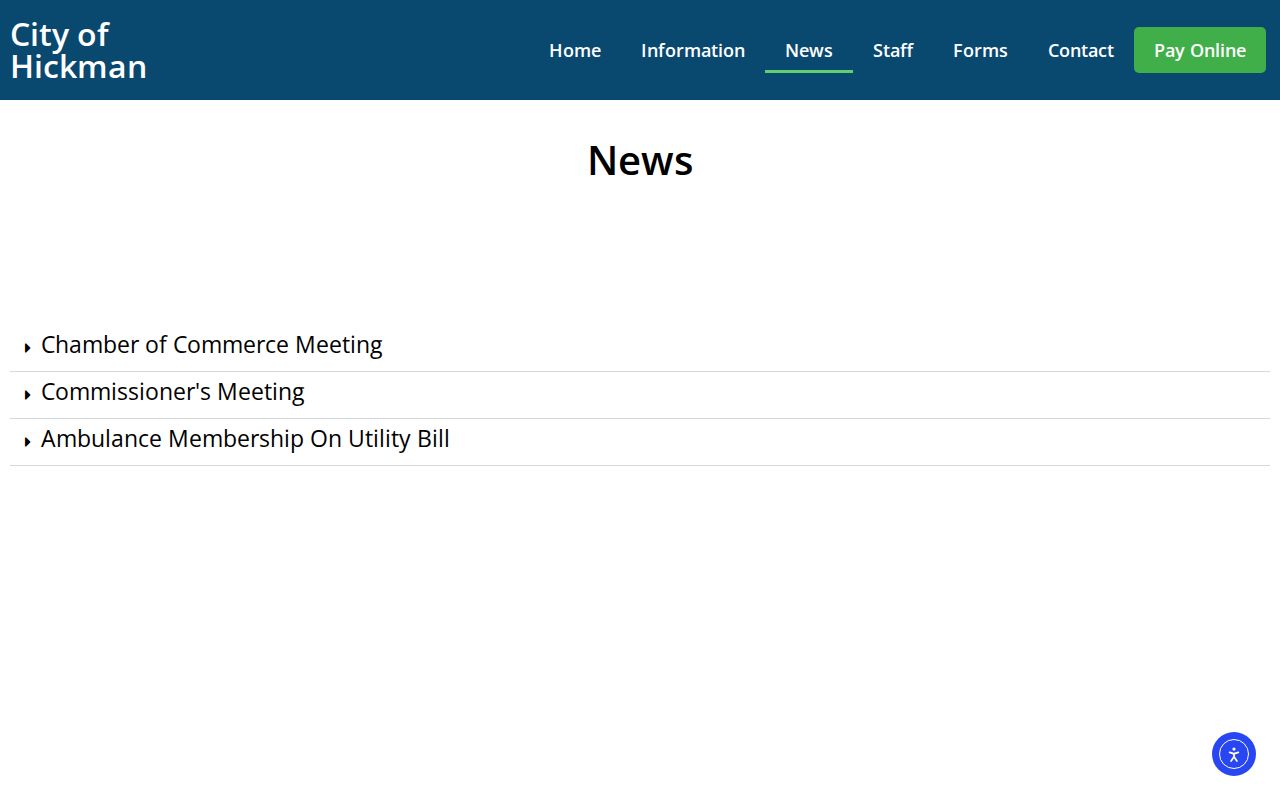Click Ambulance Membership On Utility Bill text
This screenshot has height=800, width=1280.
[245, 439]
